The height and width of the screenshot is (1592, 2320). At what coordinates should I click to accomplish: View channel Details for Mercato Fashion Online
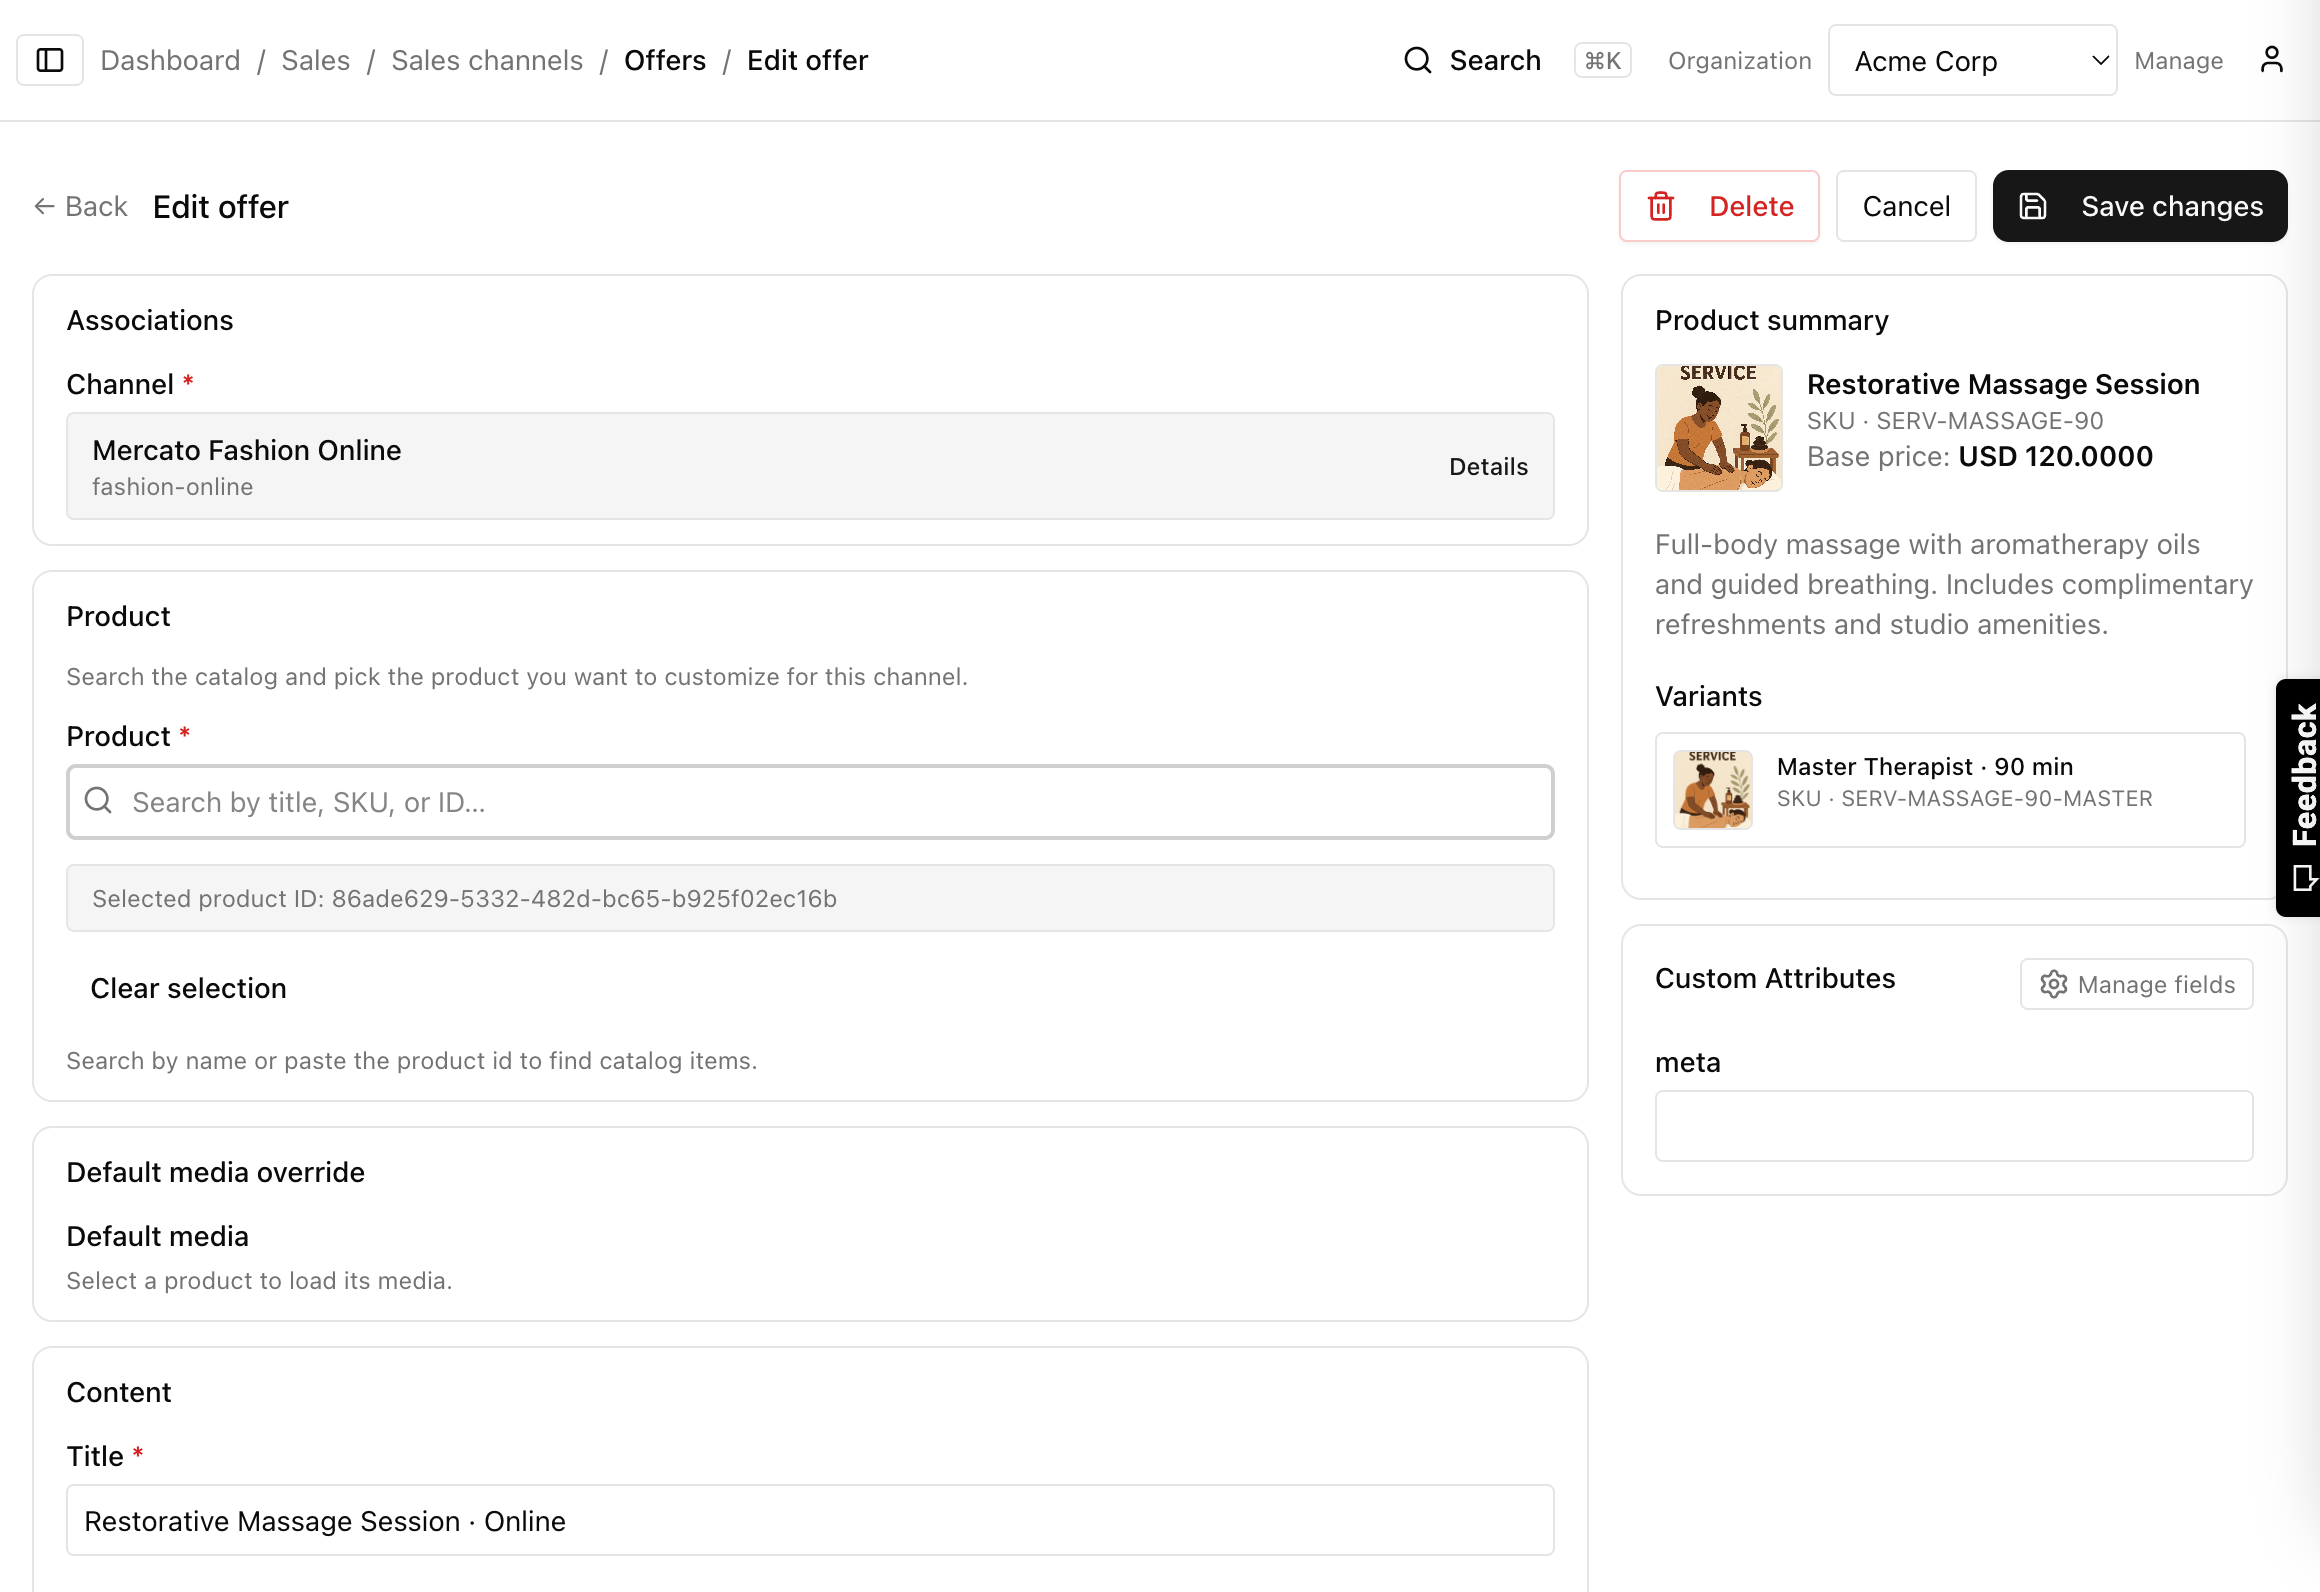1487,466
